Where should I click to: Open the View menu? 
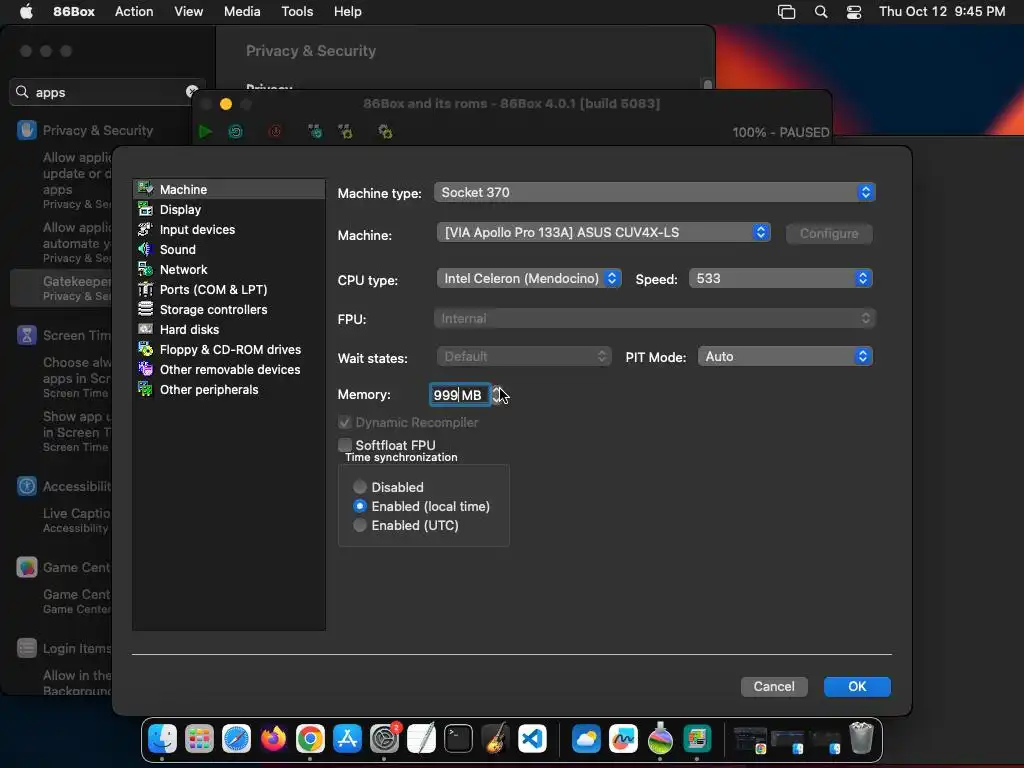point(188,11)
